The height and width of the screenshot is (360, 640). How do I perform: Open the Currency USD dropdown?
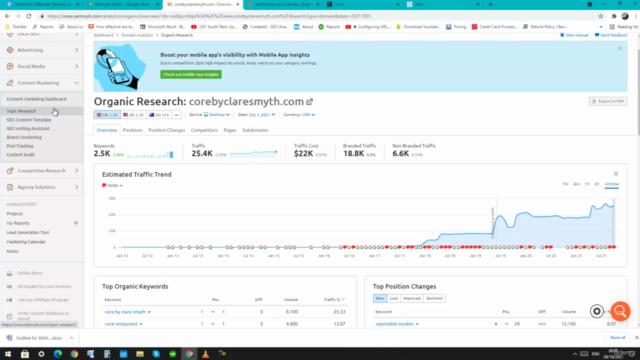point(309,115)
